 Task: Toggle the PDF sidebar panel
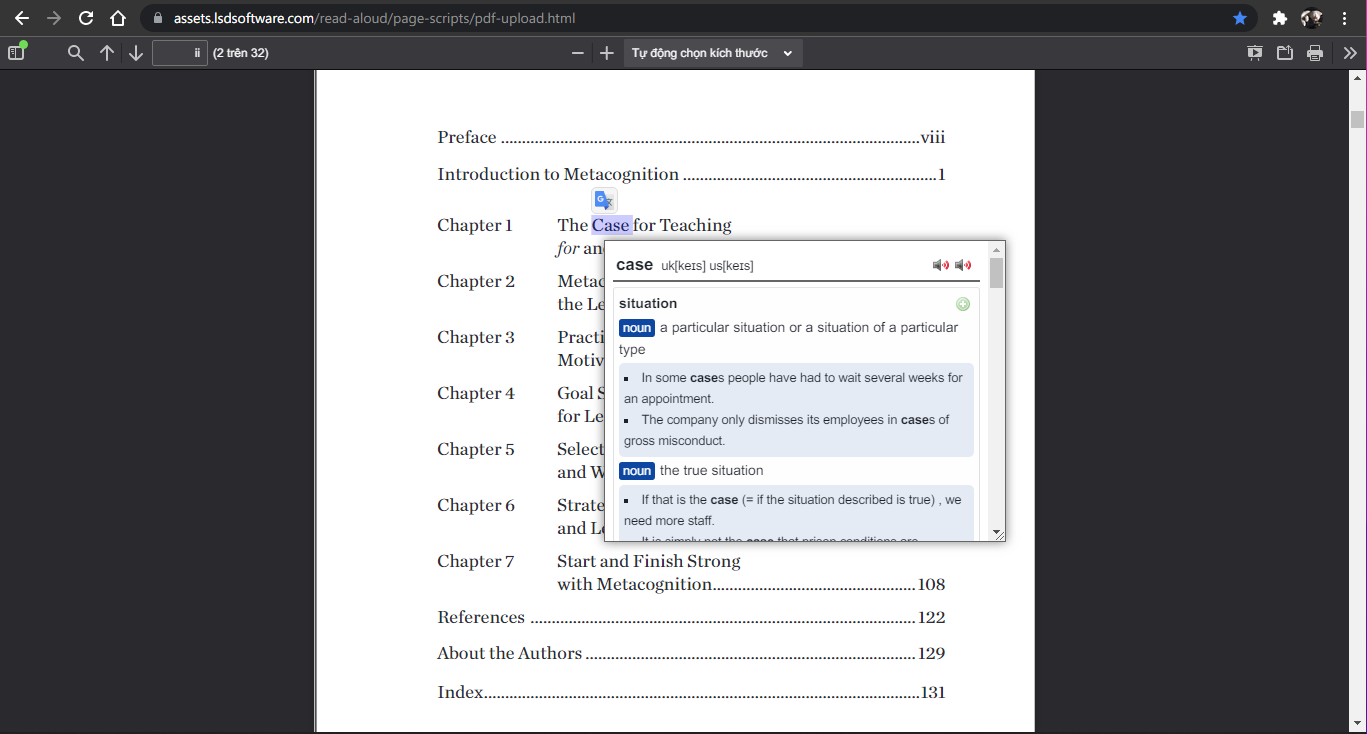click(x=16, y=53)
